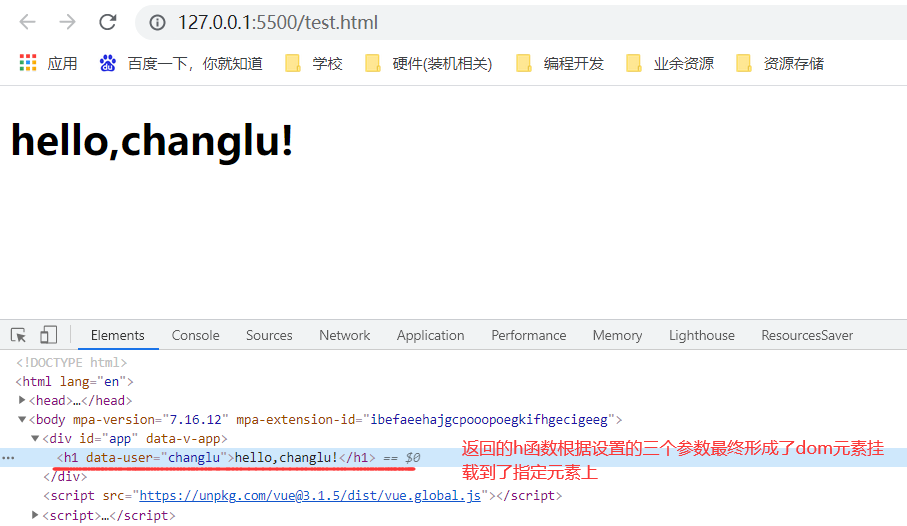Expand the <head> node
Screen dimensions: 907x526
click(x=22, y=400)
